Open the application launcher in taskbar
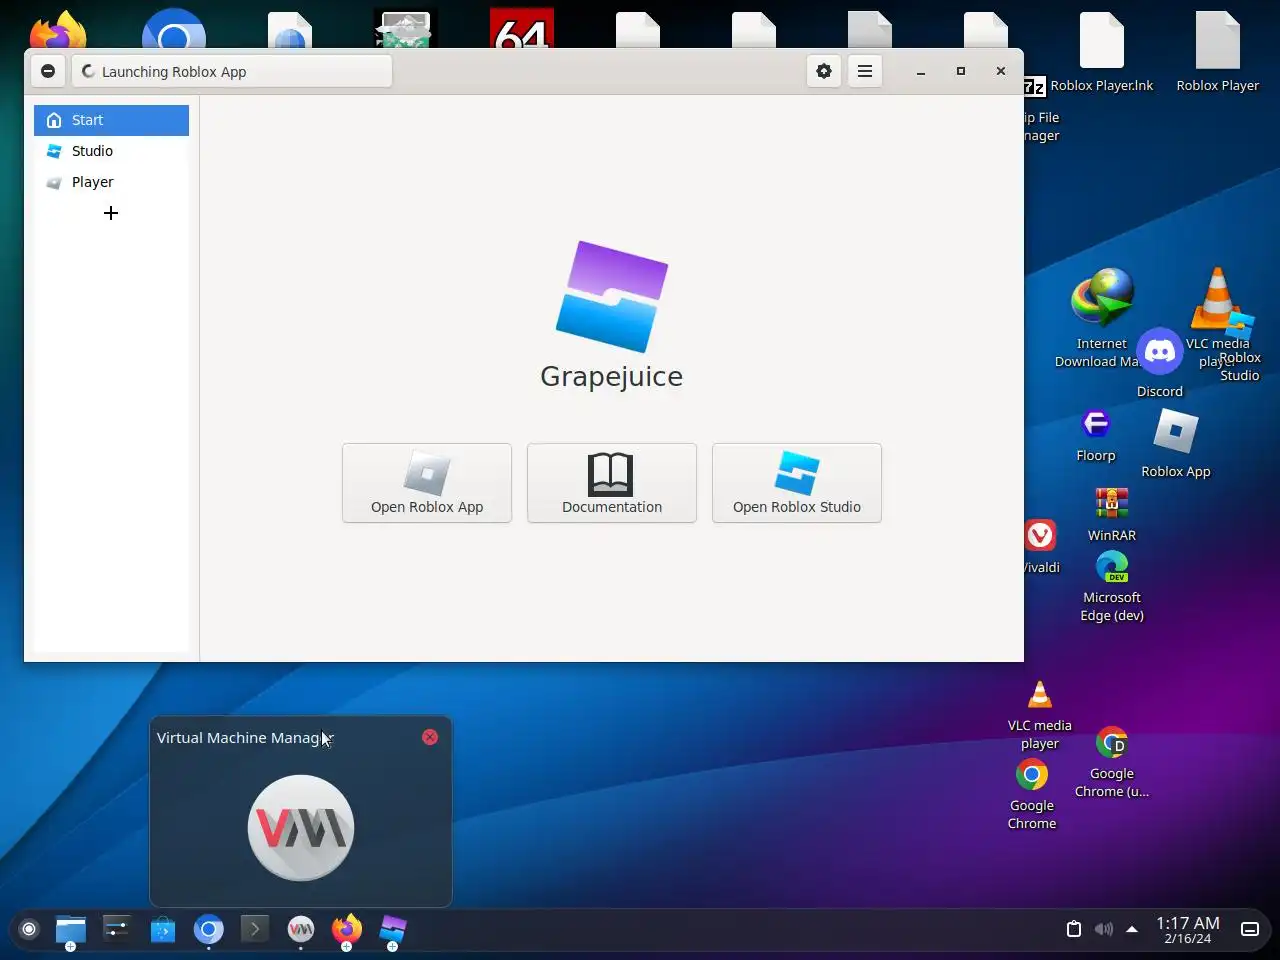 pos(29,929)
